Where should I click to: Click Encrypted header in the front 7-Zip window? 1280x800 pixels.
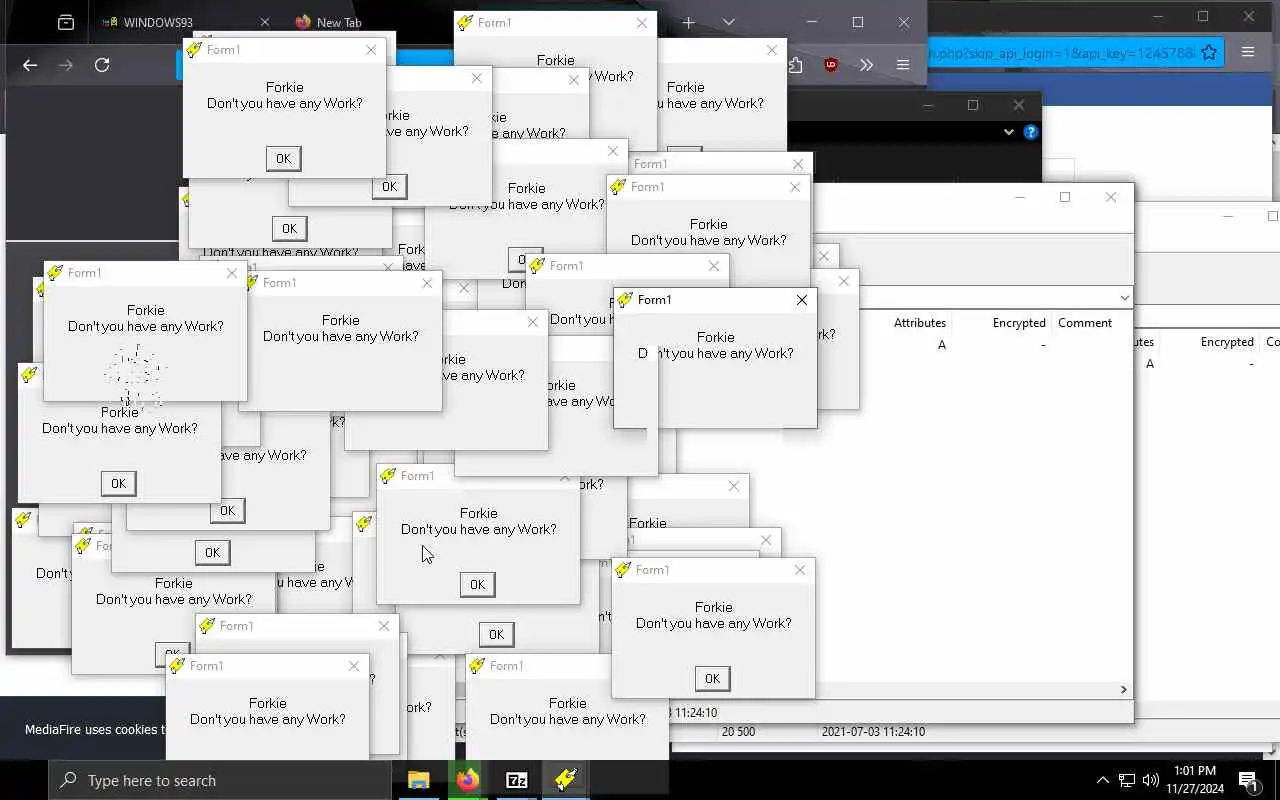point(1019,323)
